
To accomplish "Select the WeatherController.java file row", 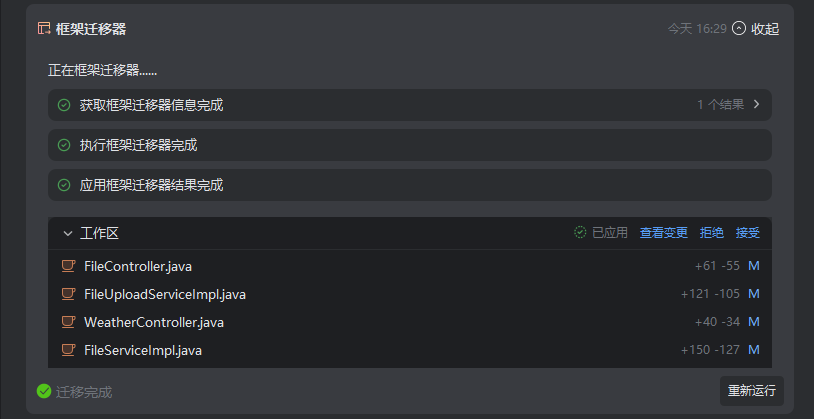I will 154,322.
